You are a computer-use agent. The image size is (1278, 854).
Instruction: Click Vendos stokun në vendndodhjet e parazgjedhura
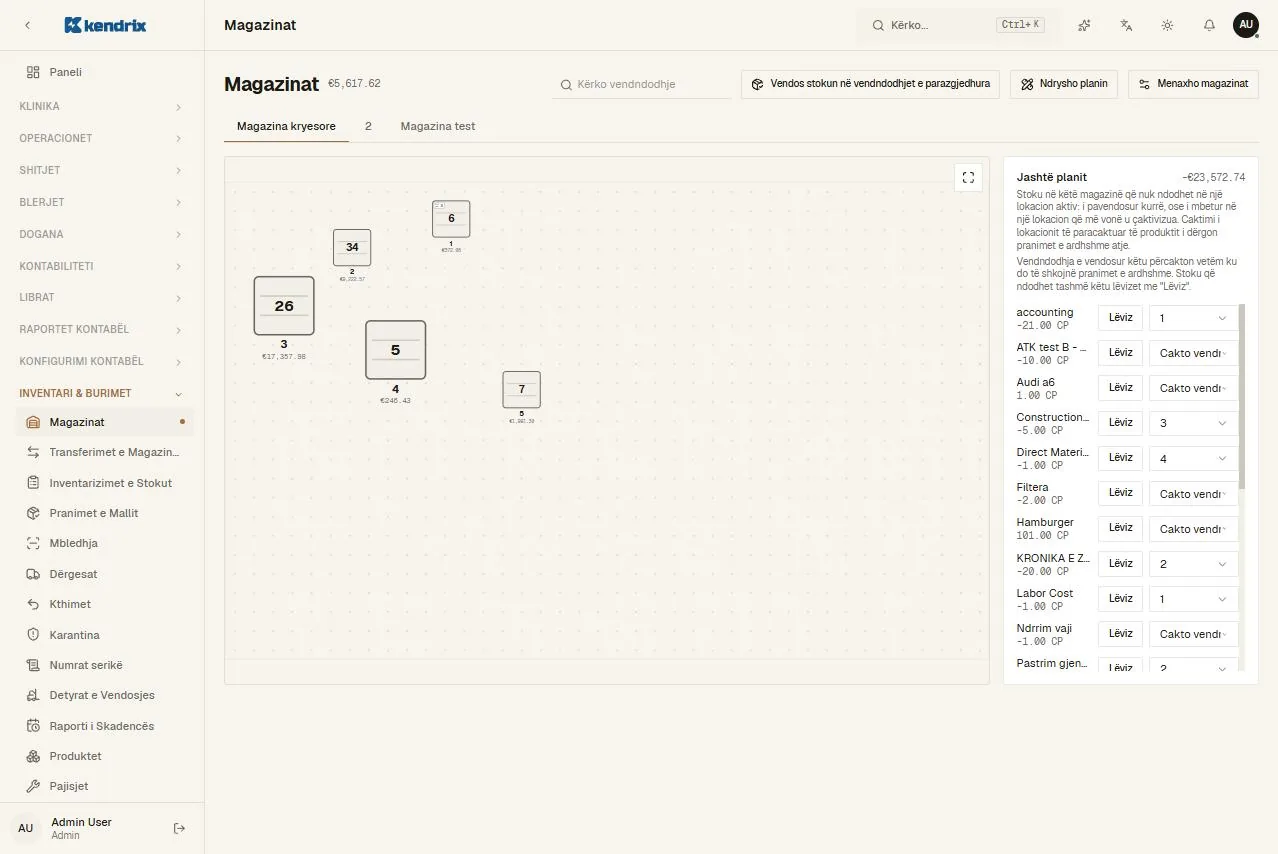click(x=871, y=84)
